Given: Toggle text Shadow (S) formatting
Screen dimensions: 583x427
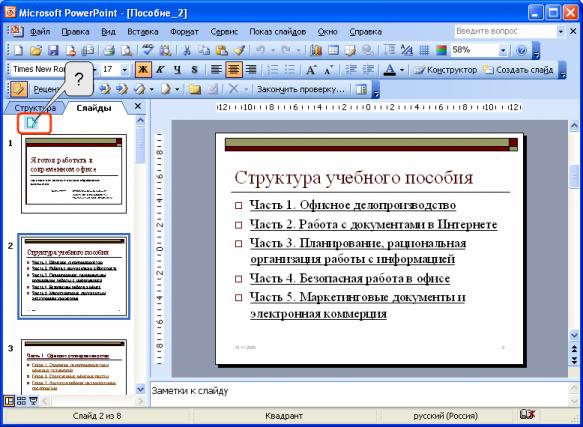Looking at the screenshot, I should click(x=194, y=70).
